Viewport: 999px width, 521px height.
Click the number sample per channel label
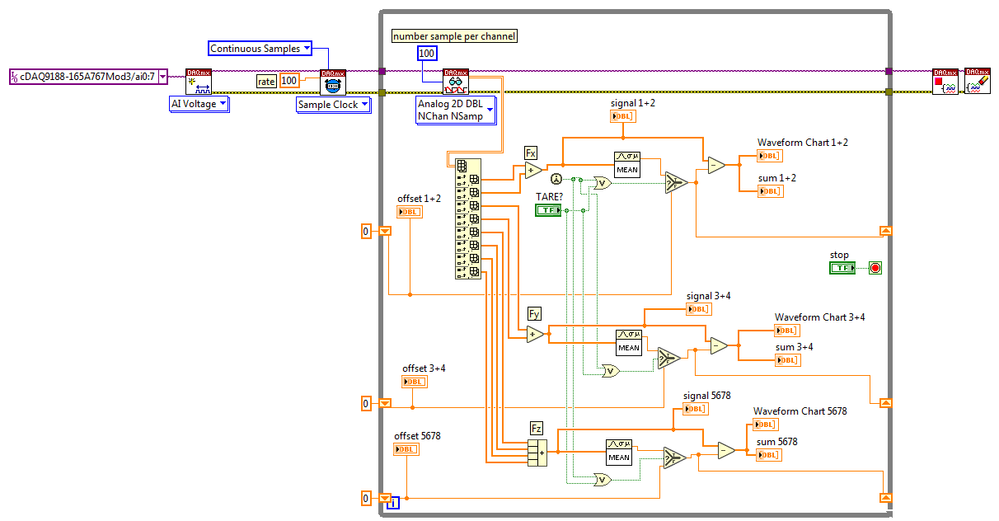click(454, 36)
